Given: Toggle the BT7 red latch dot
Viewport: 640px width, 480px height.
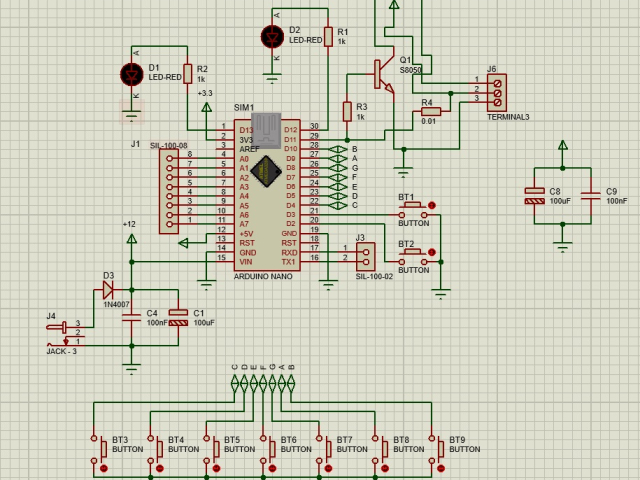Looking at the screenshot, I should (329, 468).
